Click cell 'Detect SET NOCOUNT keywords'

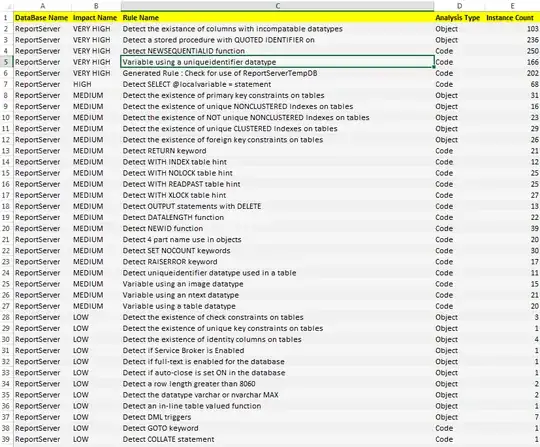pos(277,250)
